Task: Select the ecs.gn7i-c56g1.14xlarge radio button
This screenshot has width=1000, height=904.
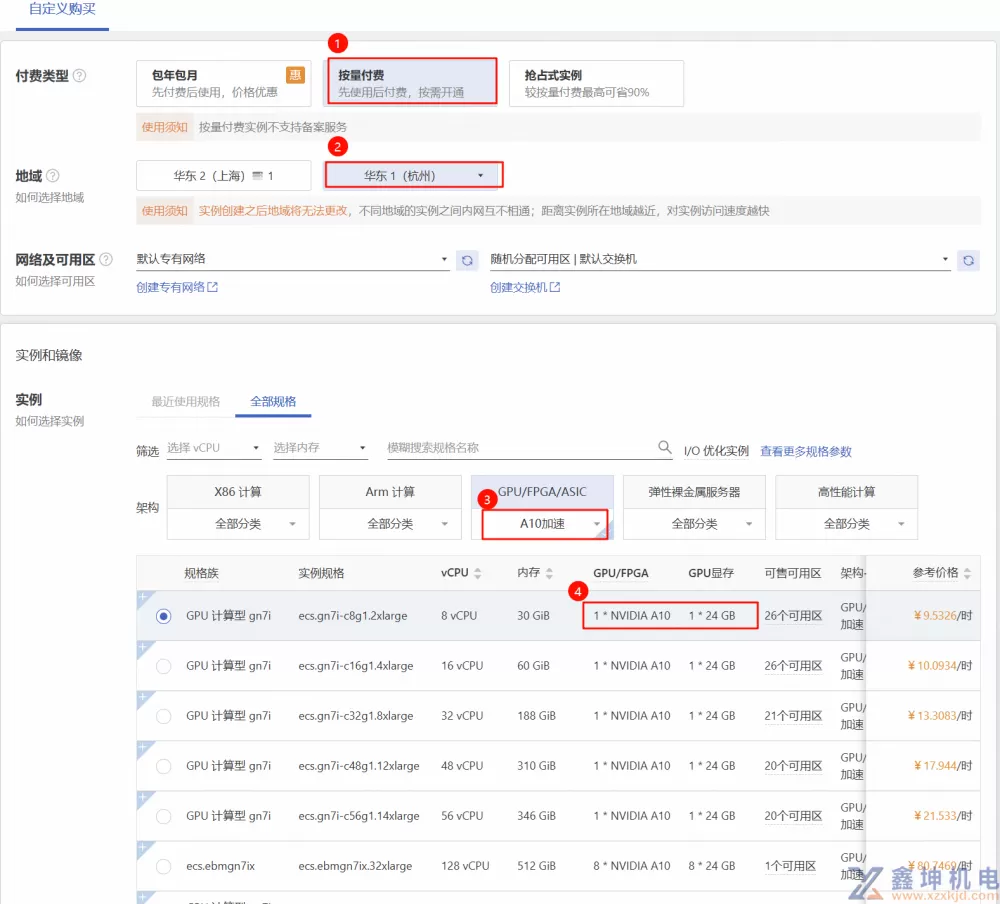Action: tap(163, 816)
